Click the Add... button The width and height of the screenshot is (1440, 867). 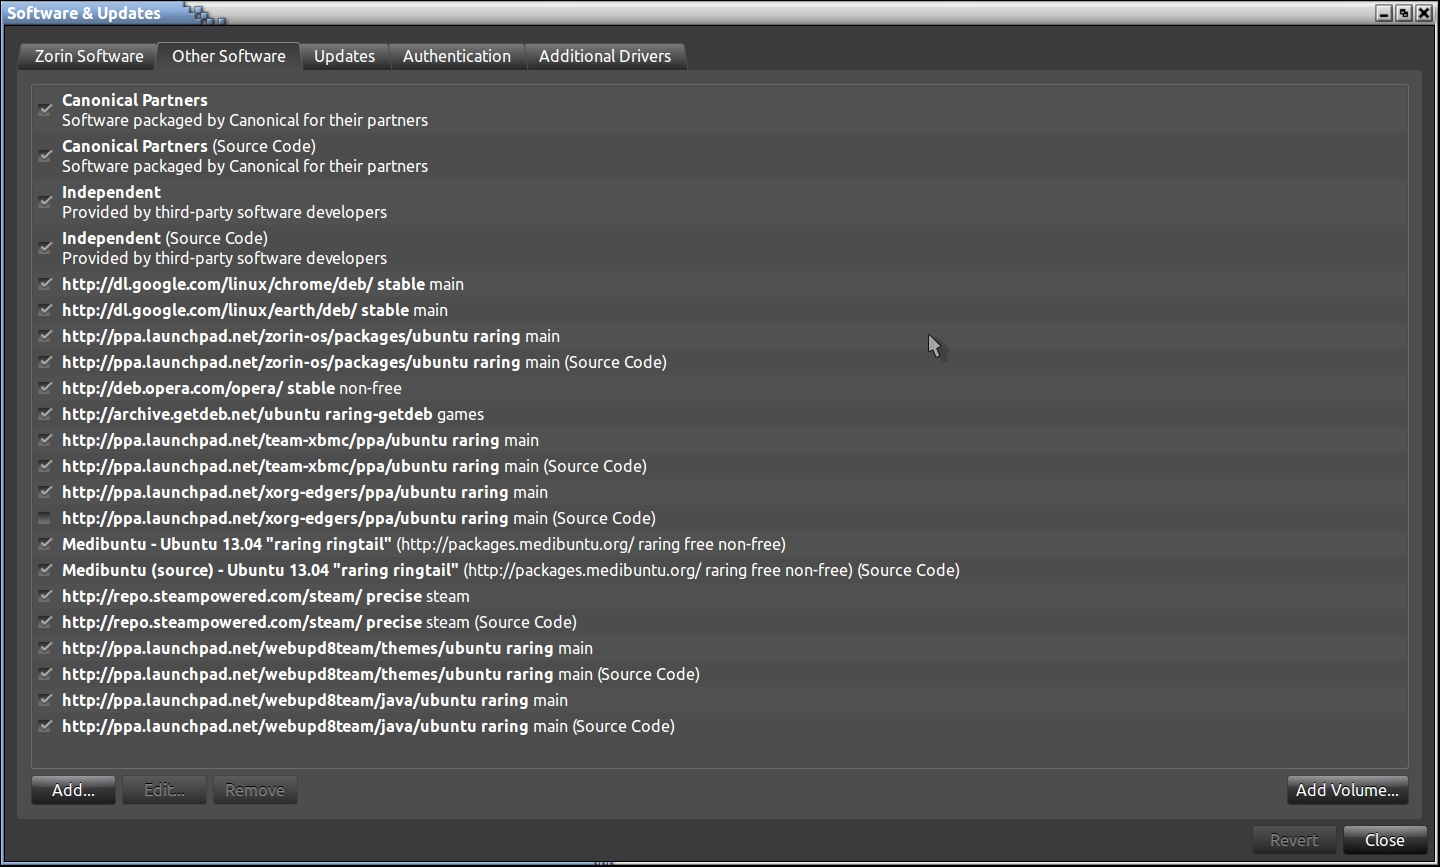73,790
